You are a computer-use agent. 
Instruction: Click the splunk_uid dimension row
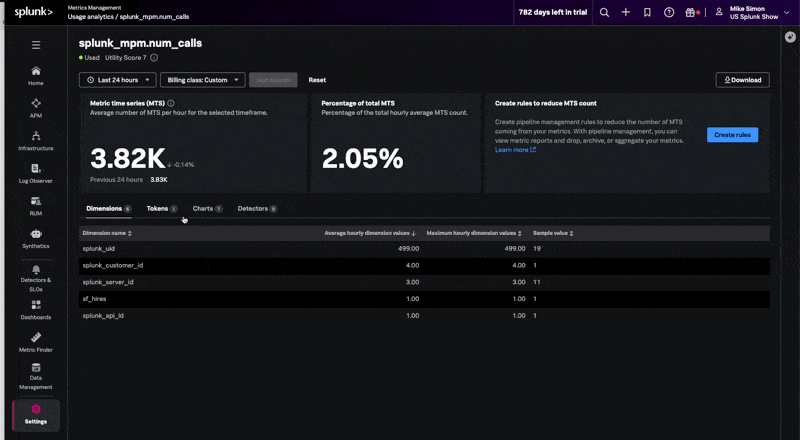tap(424, 249)
